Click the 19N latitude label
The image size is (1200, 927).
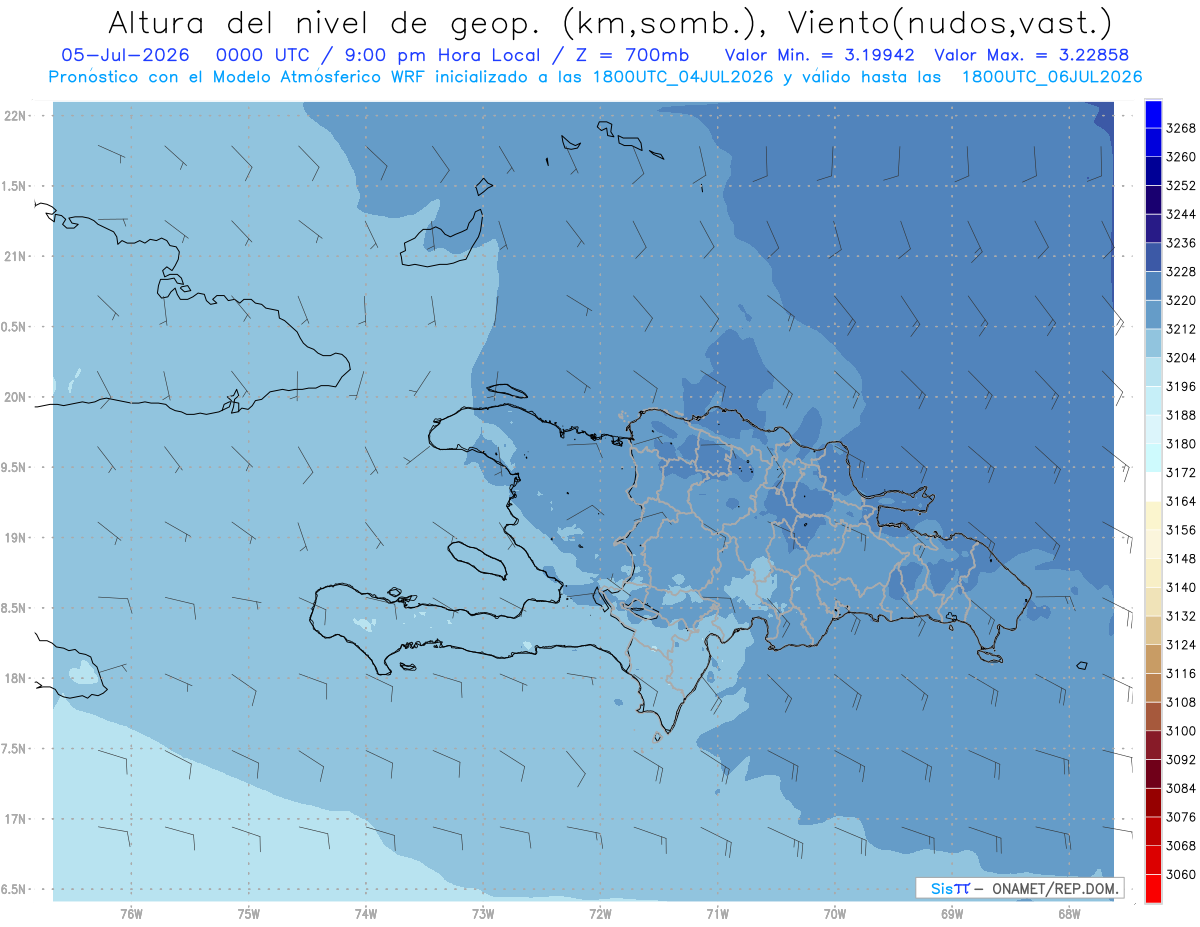[x=17, y=538]
